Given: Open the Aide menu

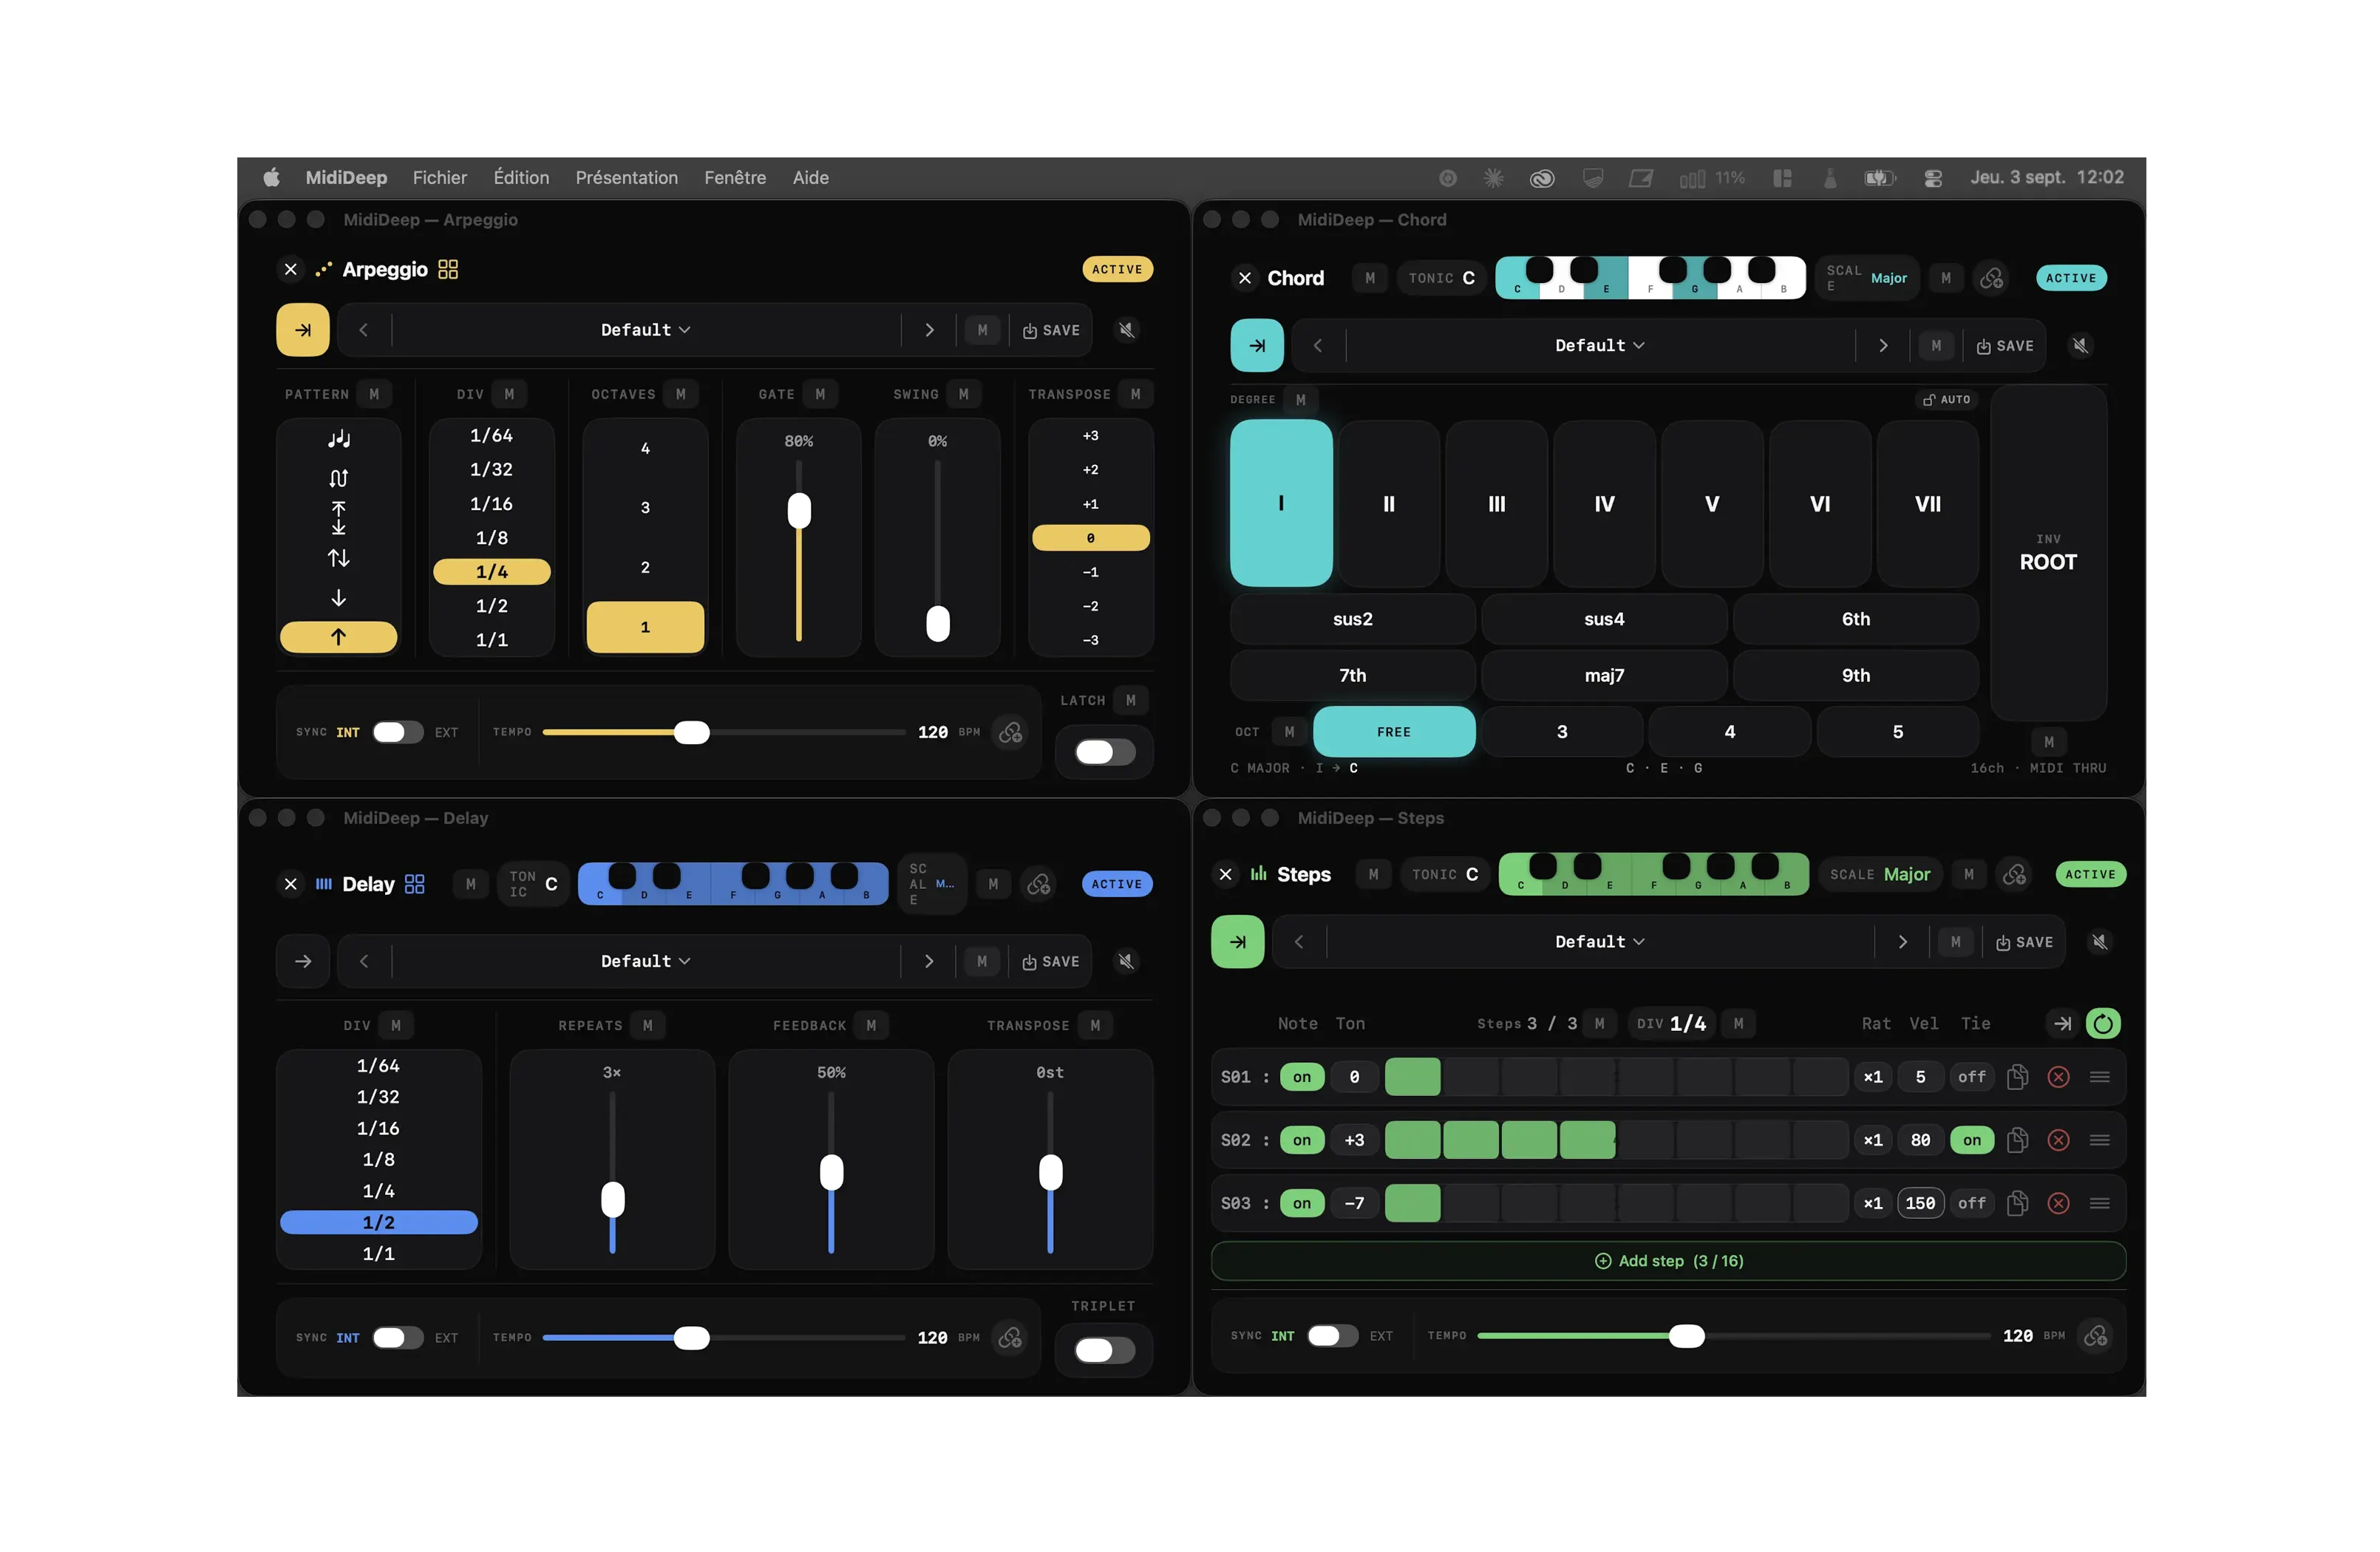Looking at the screenshot, I should (811, 178).
